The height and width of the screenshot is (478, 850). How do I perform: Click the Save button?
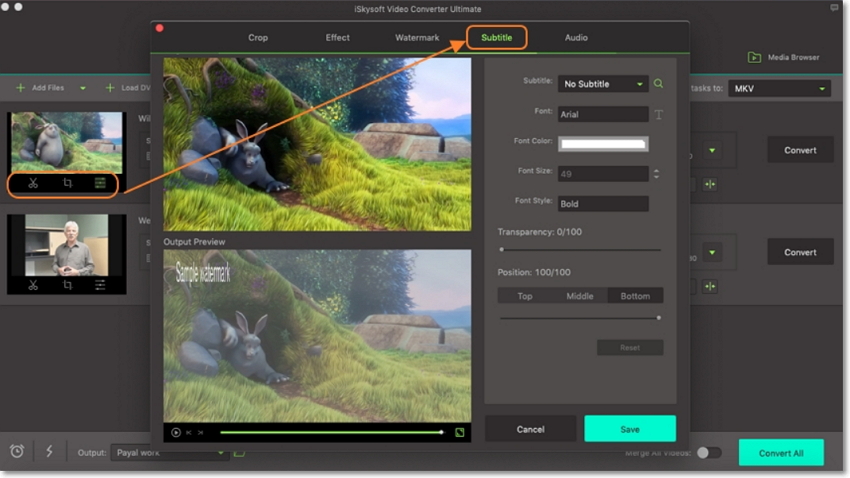(630, 429)
